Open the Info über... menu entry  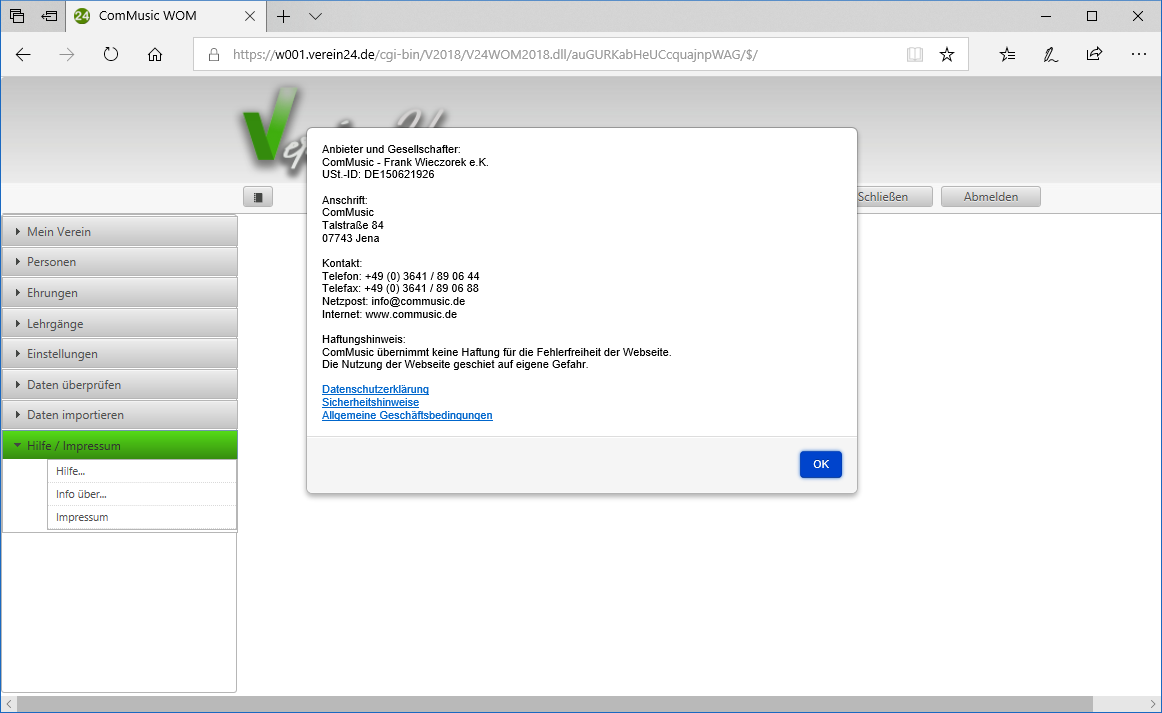pos(142,494)
